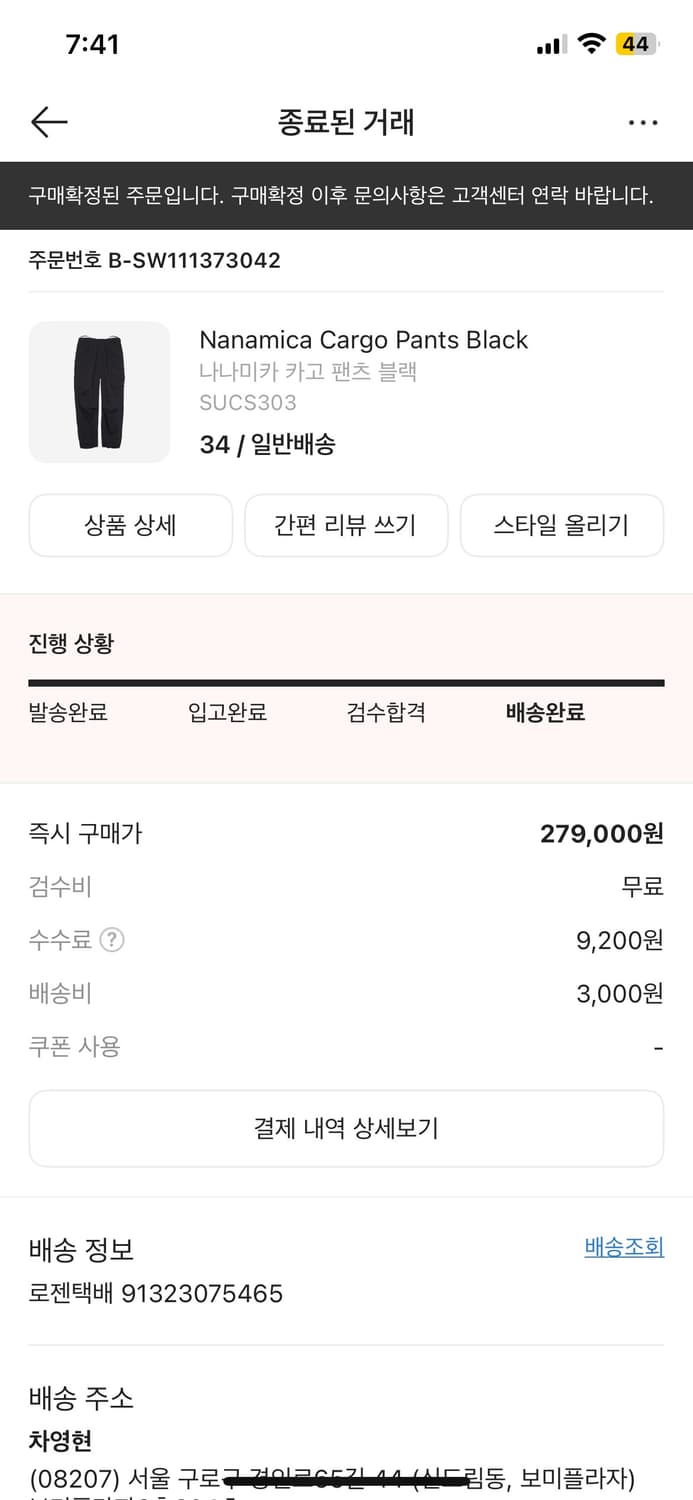Open the Nanamica cargo pants product thumbnail
The image size is (693, 1500).
click(99, 391)
